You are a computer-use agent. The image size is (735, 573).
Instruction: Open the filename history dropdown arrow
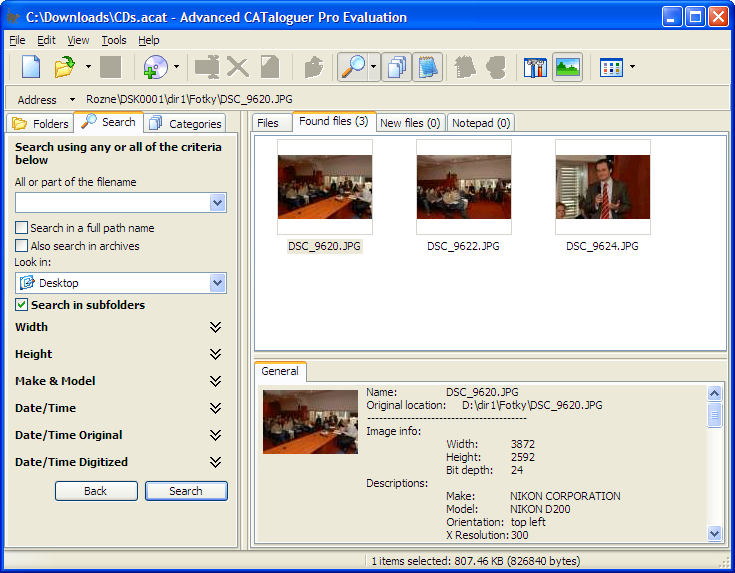(x=218, y=203)
